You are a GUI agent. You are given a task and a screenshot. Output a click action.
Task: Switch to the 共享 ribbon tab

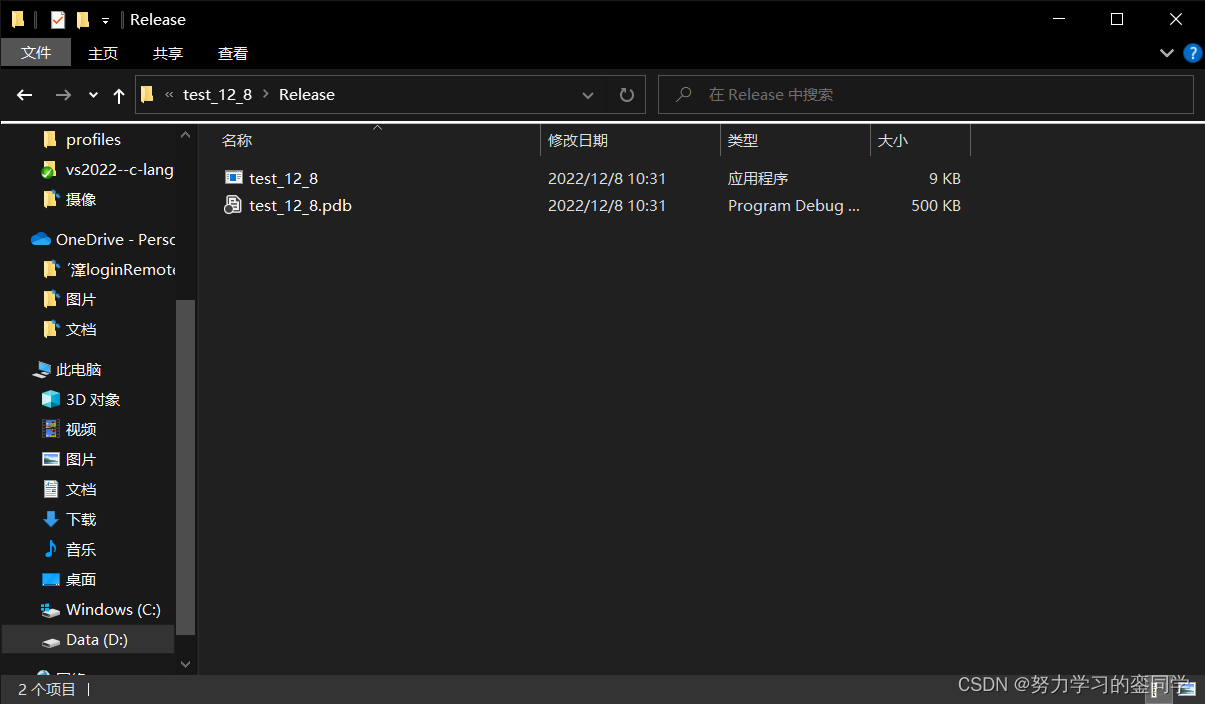tap(168, 53)
